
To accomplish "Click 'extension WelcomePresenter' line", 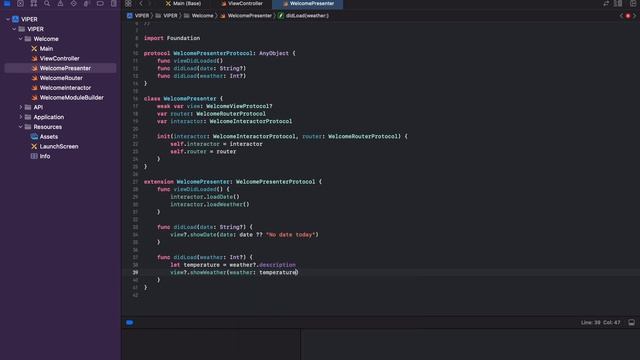I will click(233, 182).
